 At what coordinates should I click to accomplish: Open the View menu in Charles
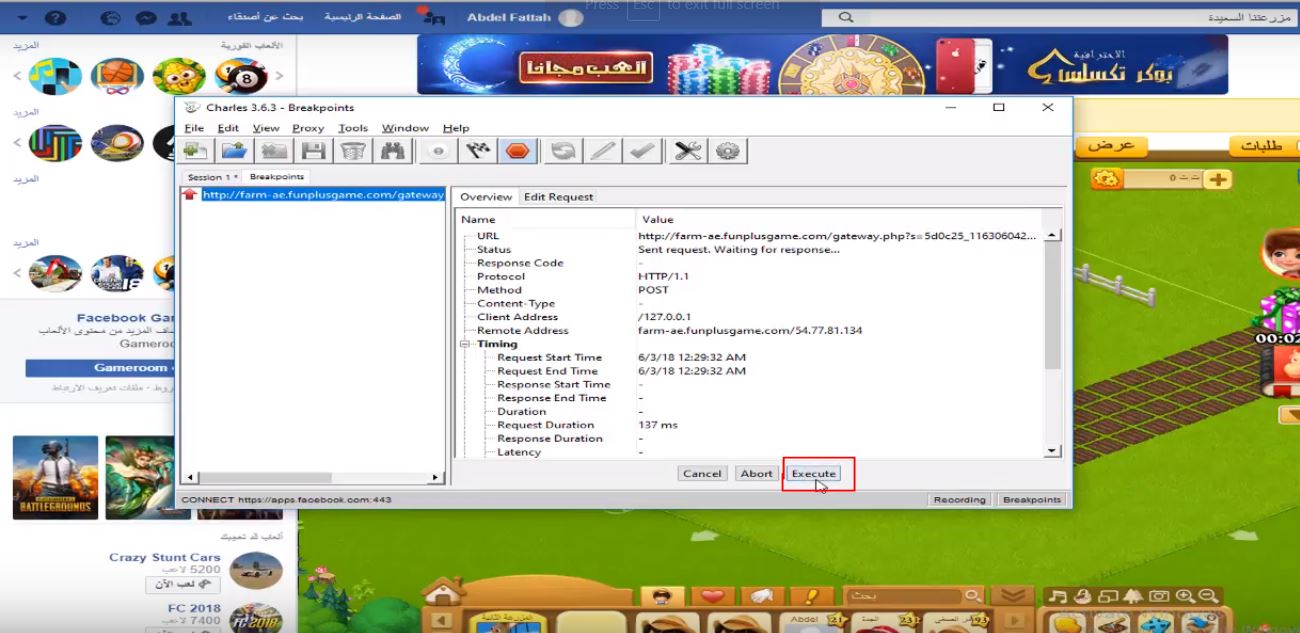266,128
